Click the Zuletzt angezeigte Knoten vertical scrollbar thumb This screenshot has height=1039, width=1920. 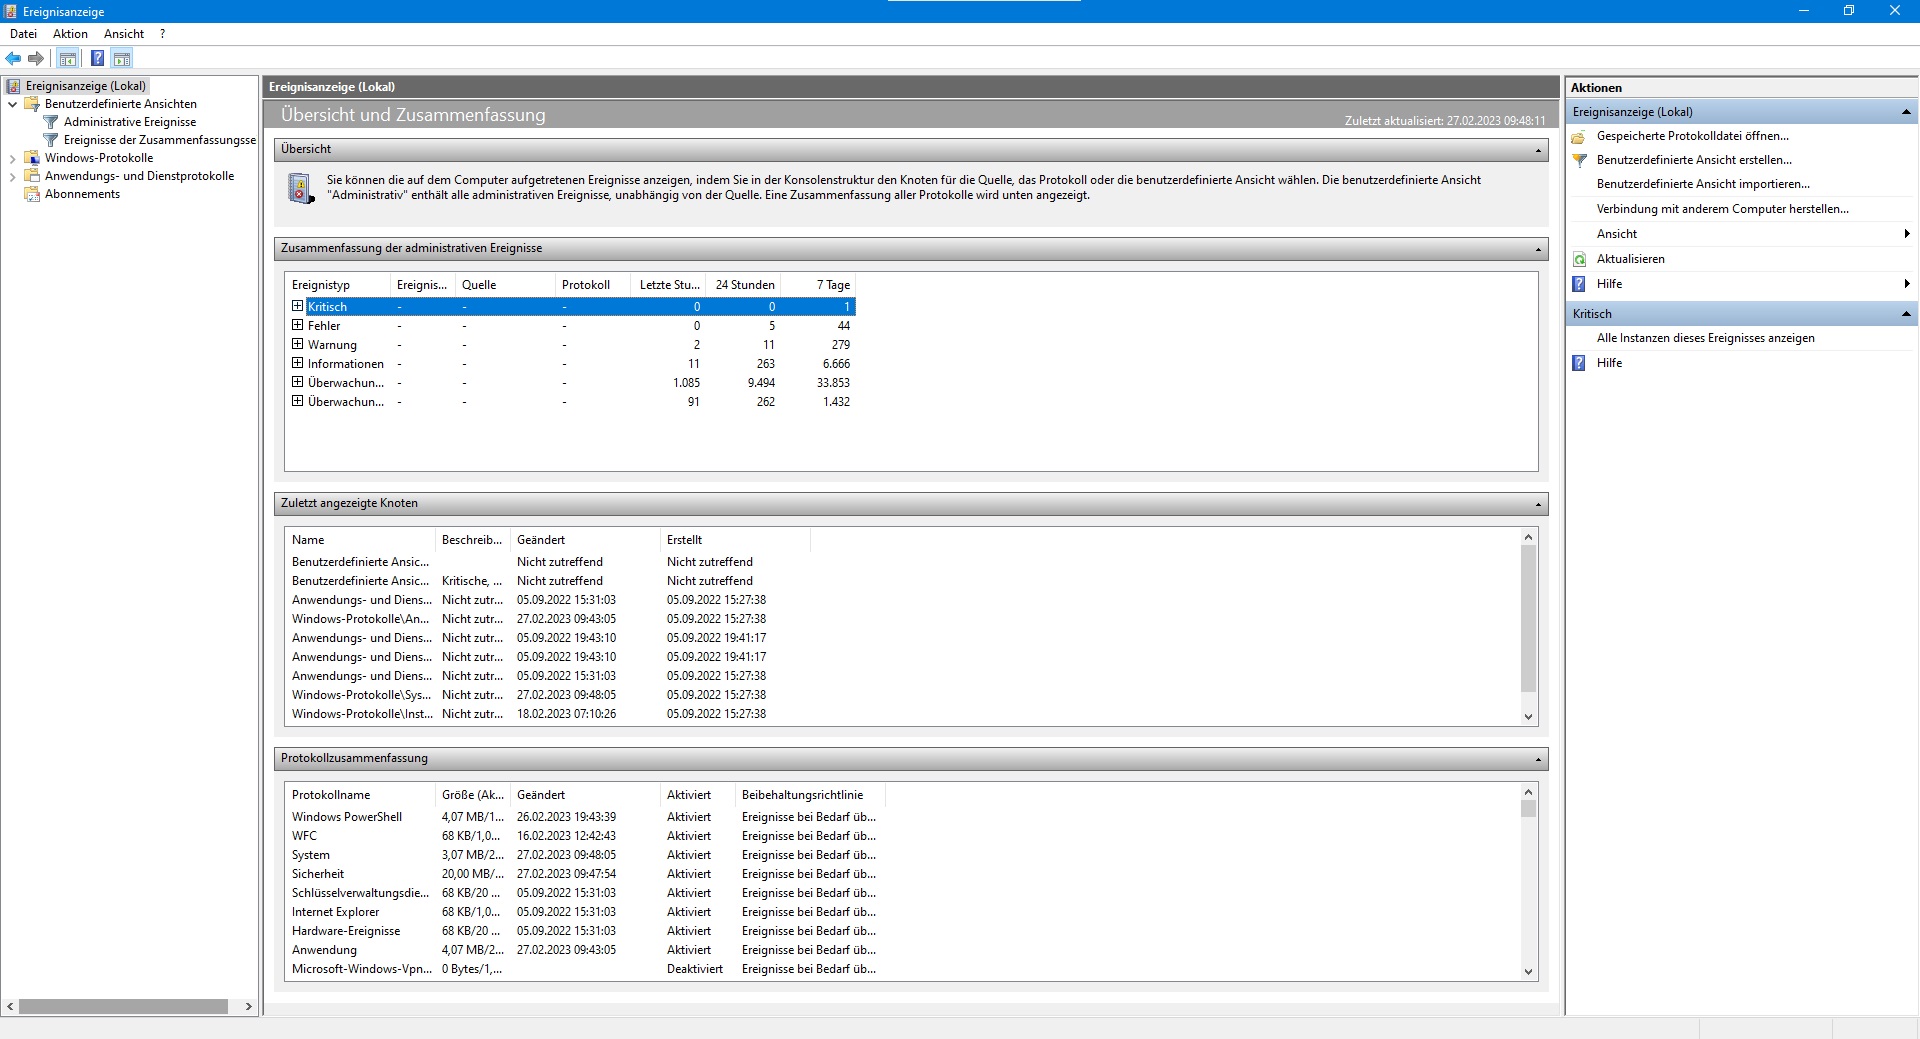pyautogui.click(x=1528, y=619)
